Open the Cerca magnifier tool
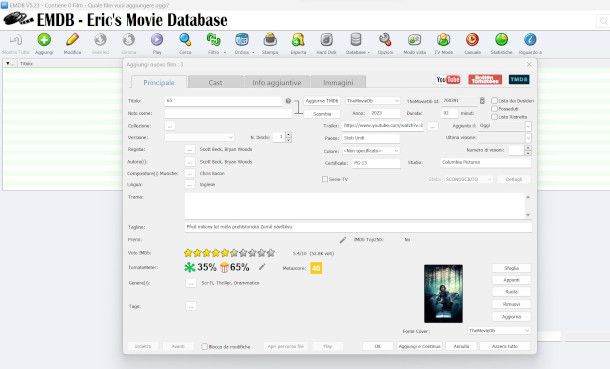Viewport: 610px width, 369px height. click(185, 40)
